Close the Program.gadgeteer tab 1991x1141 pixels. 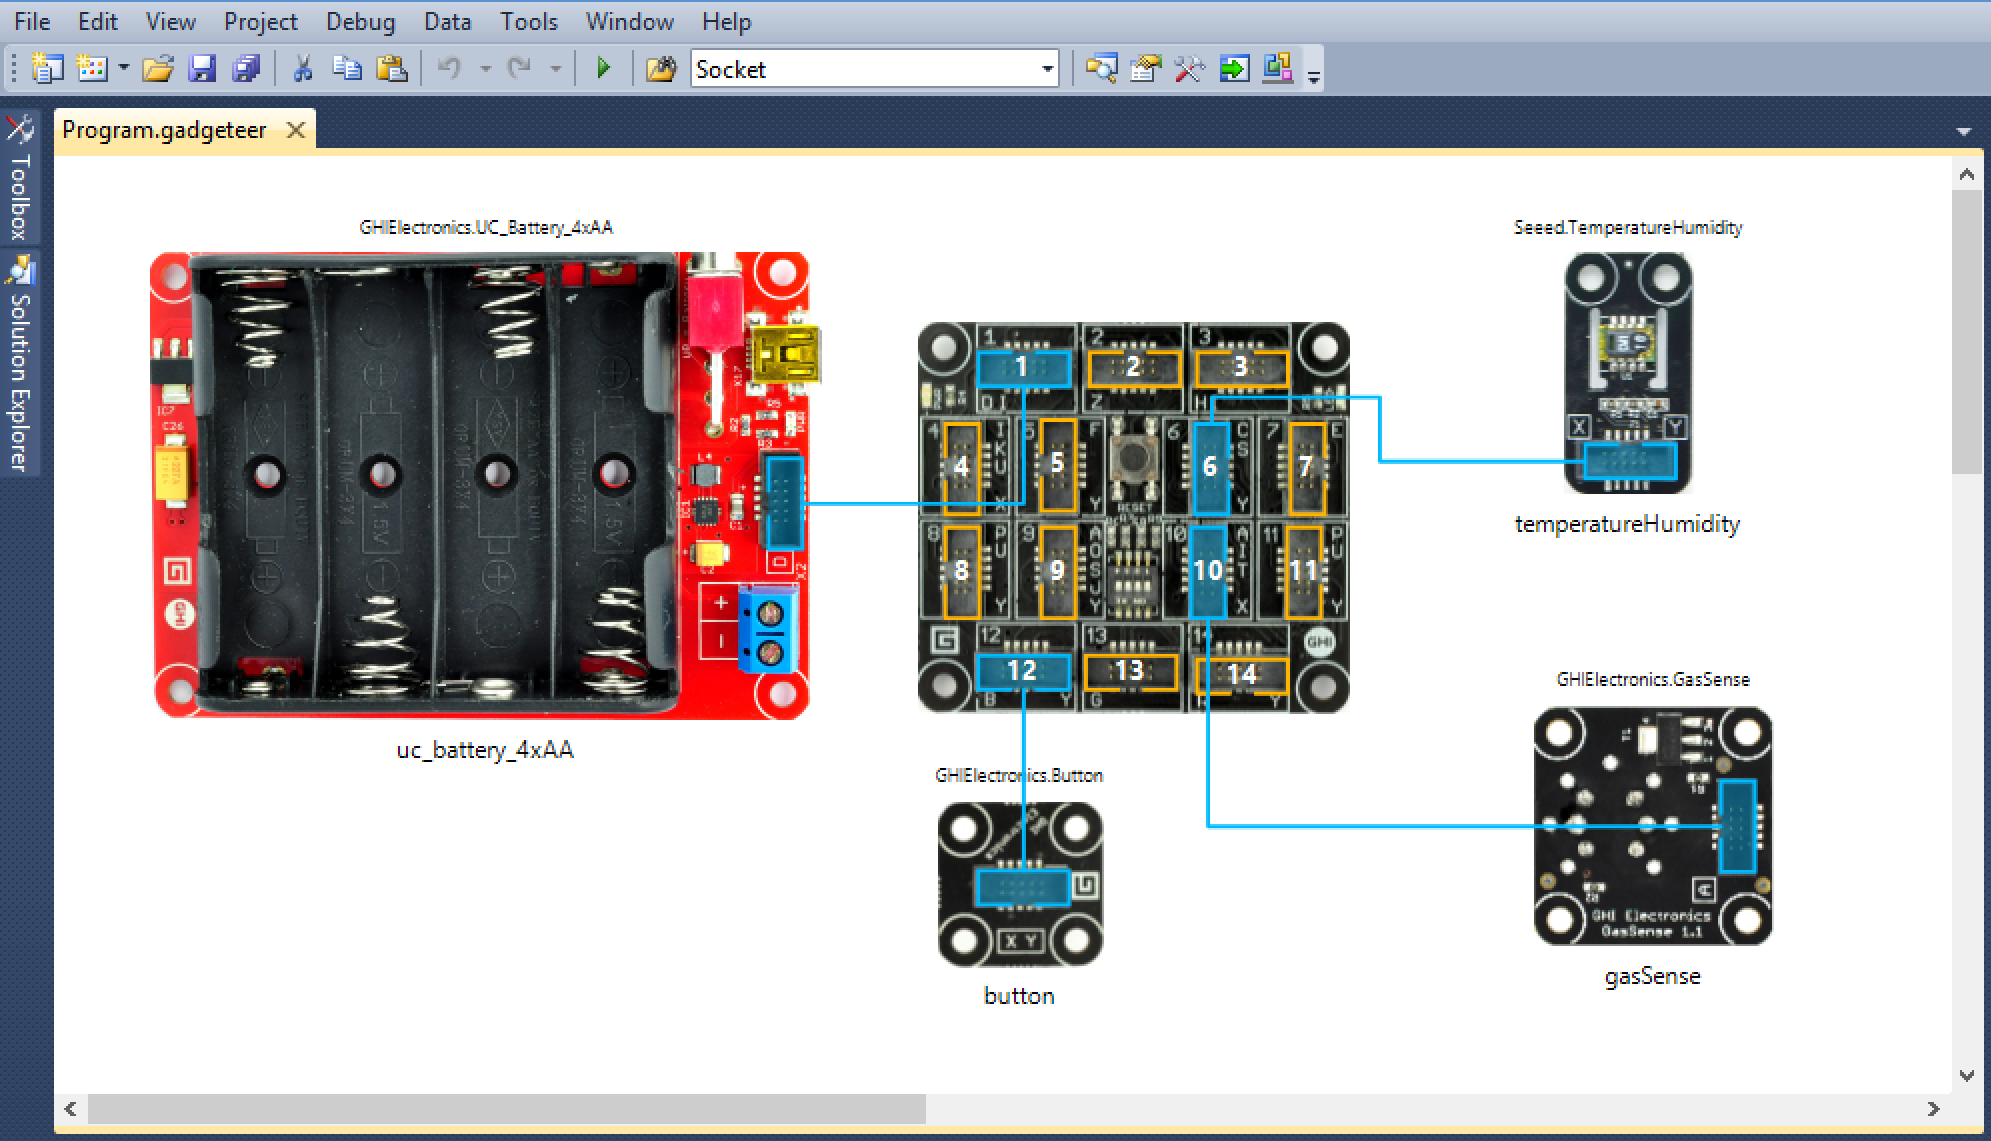click(295, 130)
